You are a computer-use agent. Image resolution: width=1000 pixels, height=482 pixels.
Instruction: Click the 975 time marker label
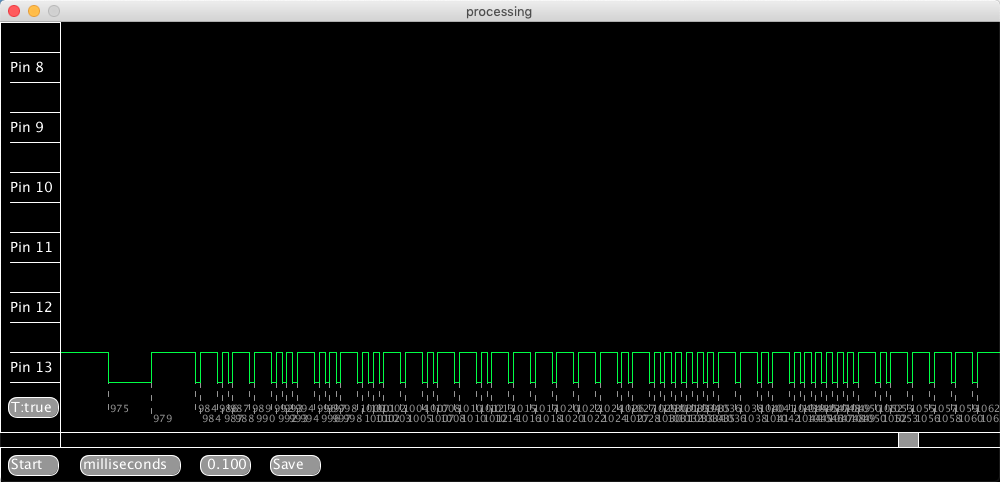pos(119,409)
